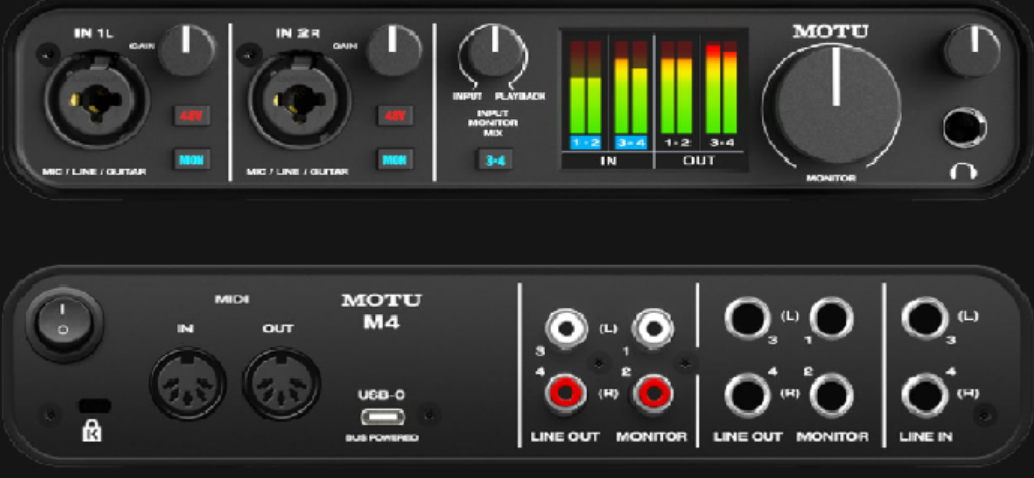Click the quarter-inch monitor 1 jack
The height and width of the screenshot is (478, 1034).
pyautogui.click(x=832, y=319)
